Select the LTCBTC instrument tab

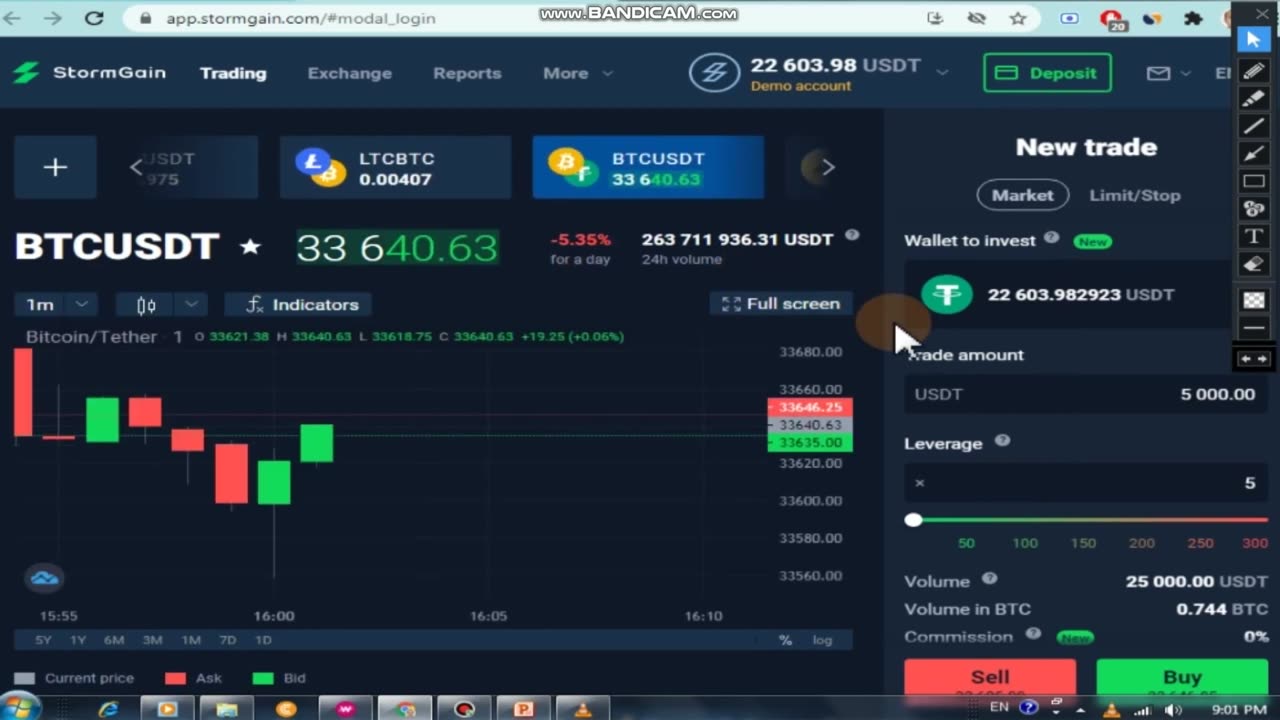395,167
